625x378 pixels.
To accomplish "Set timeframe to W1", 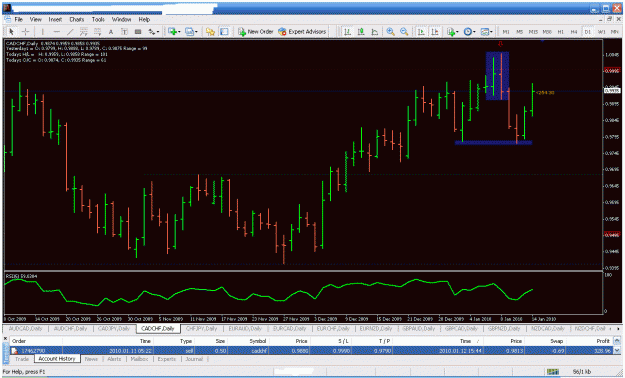I will click(x=601, y=32).
